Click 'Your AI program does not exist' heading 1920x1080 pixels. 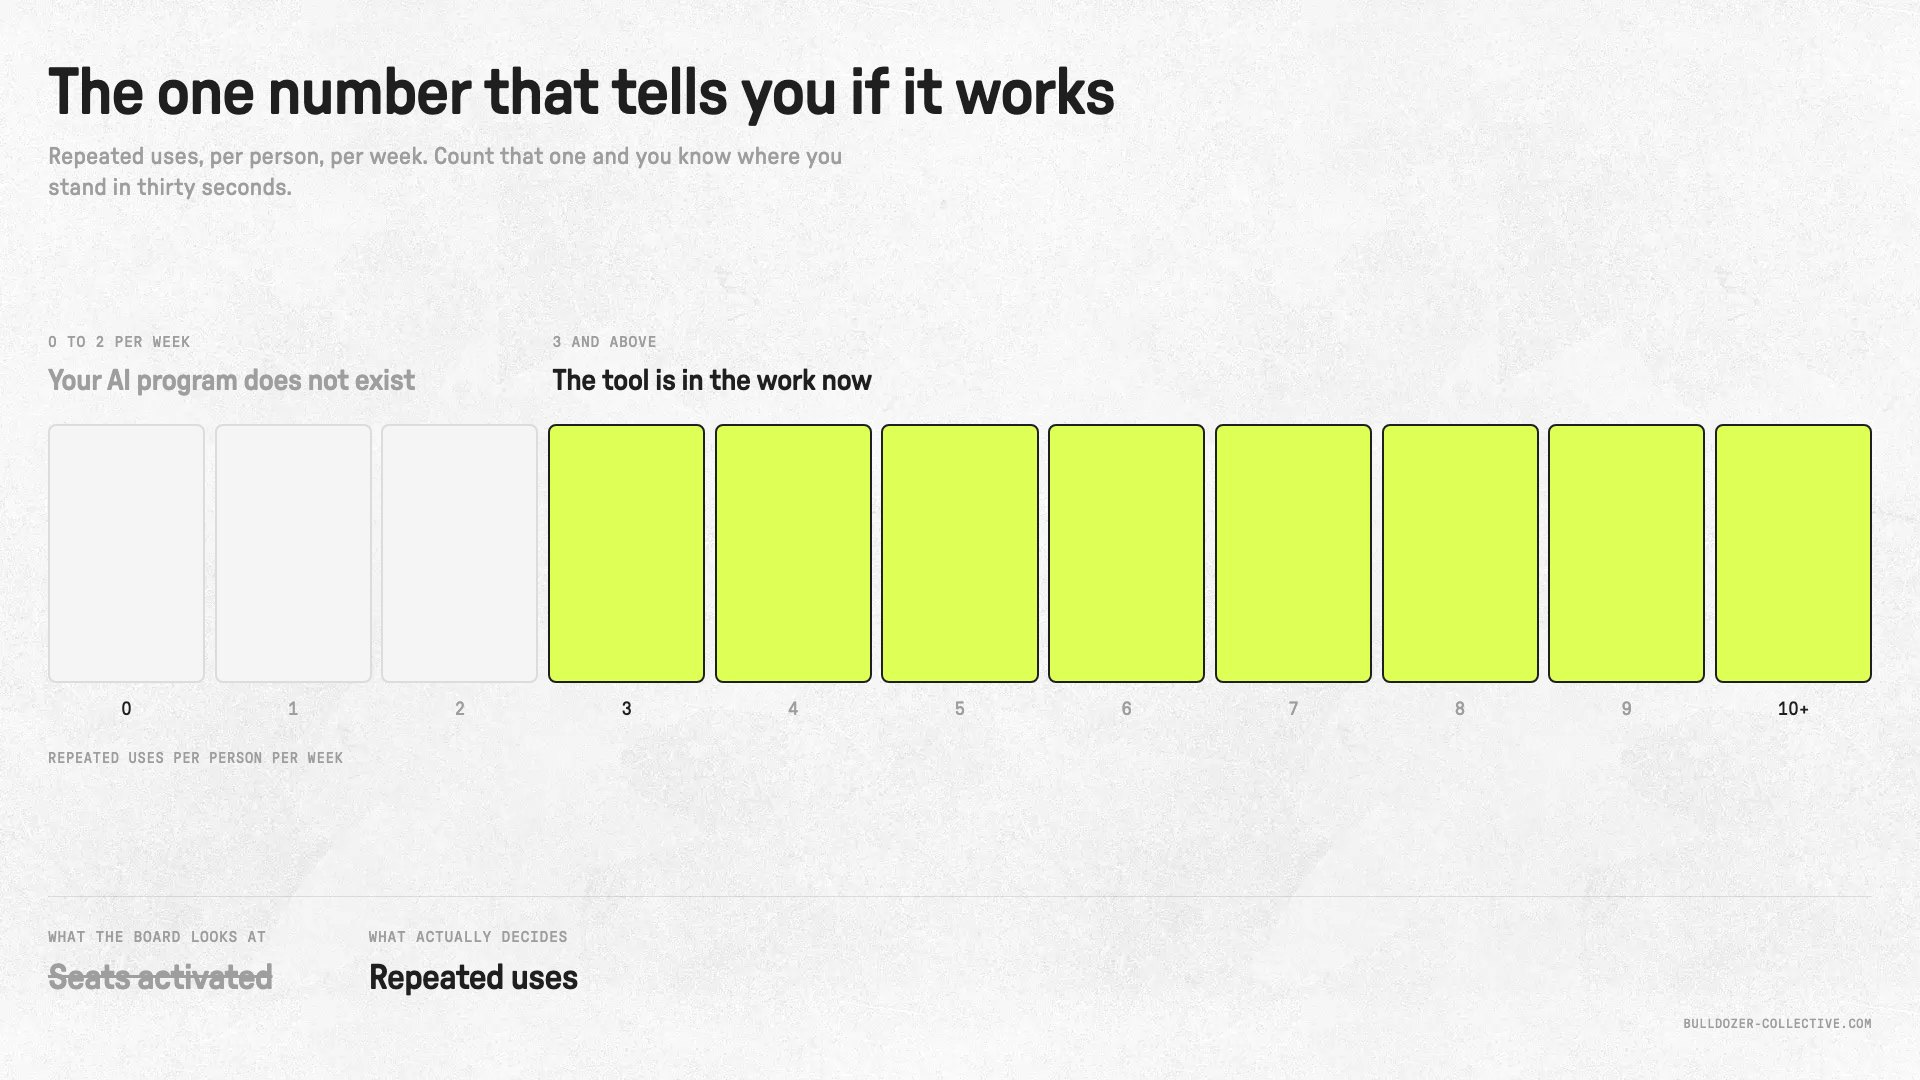231,380
